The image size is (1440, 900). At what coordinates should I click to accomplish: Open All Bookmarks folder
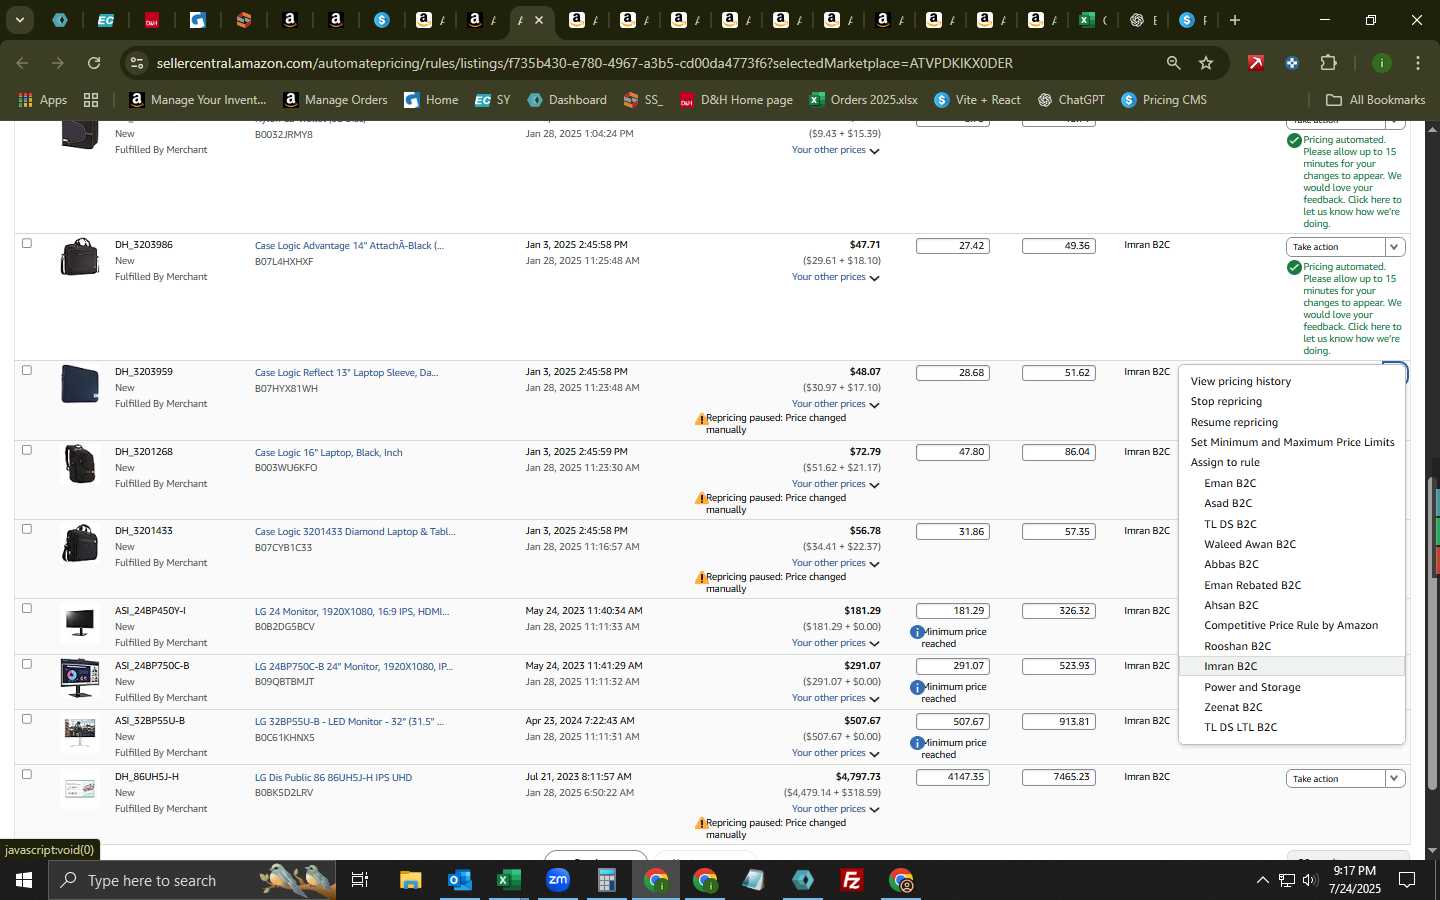pos(1375,100)
